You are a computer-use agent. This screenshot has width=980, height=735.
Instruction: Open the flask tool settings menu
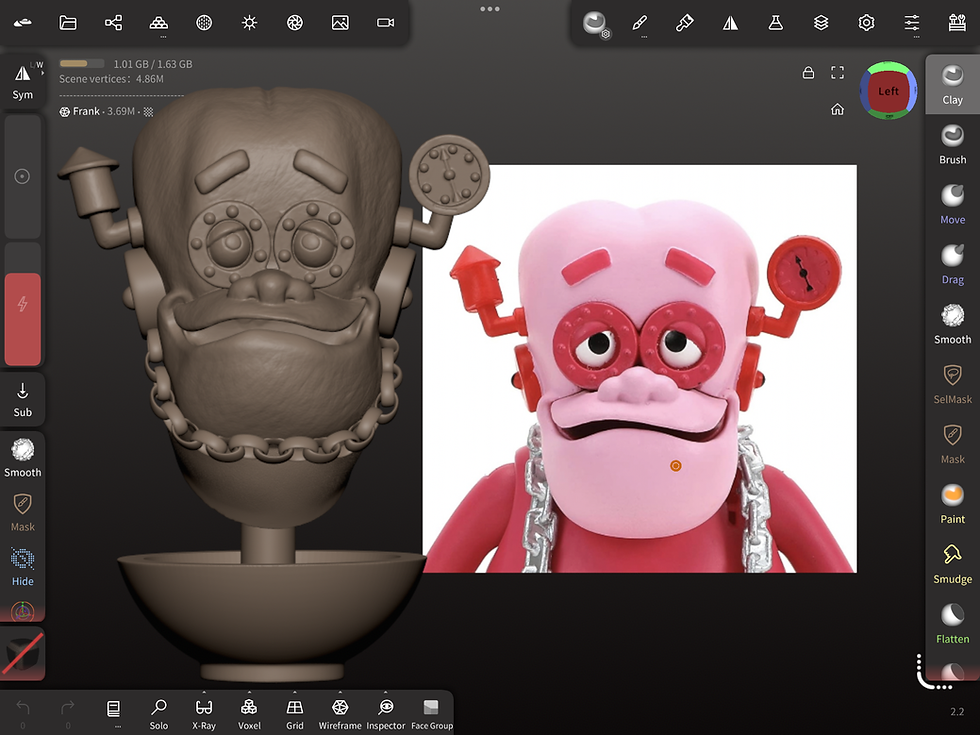[776, 24]
